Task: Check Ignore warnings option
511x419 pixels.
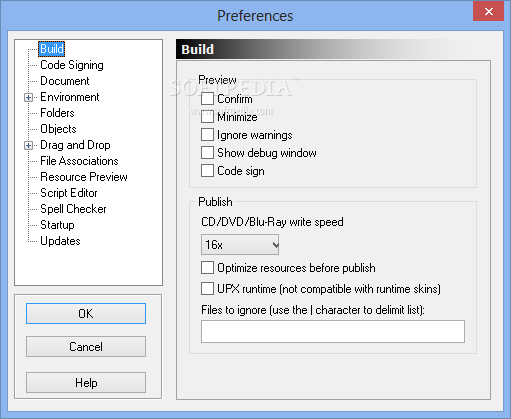Action: pos(207,135)
